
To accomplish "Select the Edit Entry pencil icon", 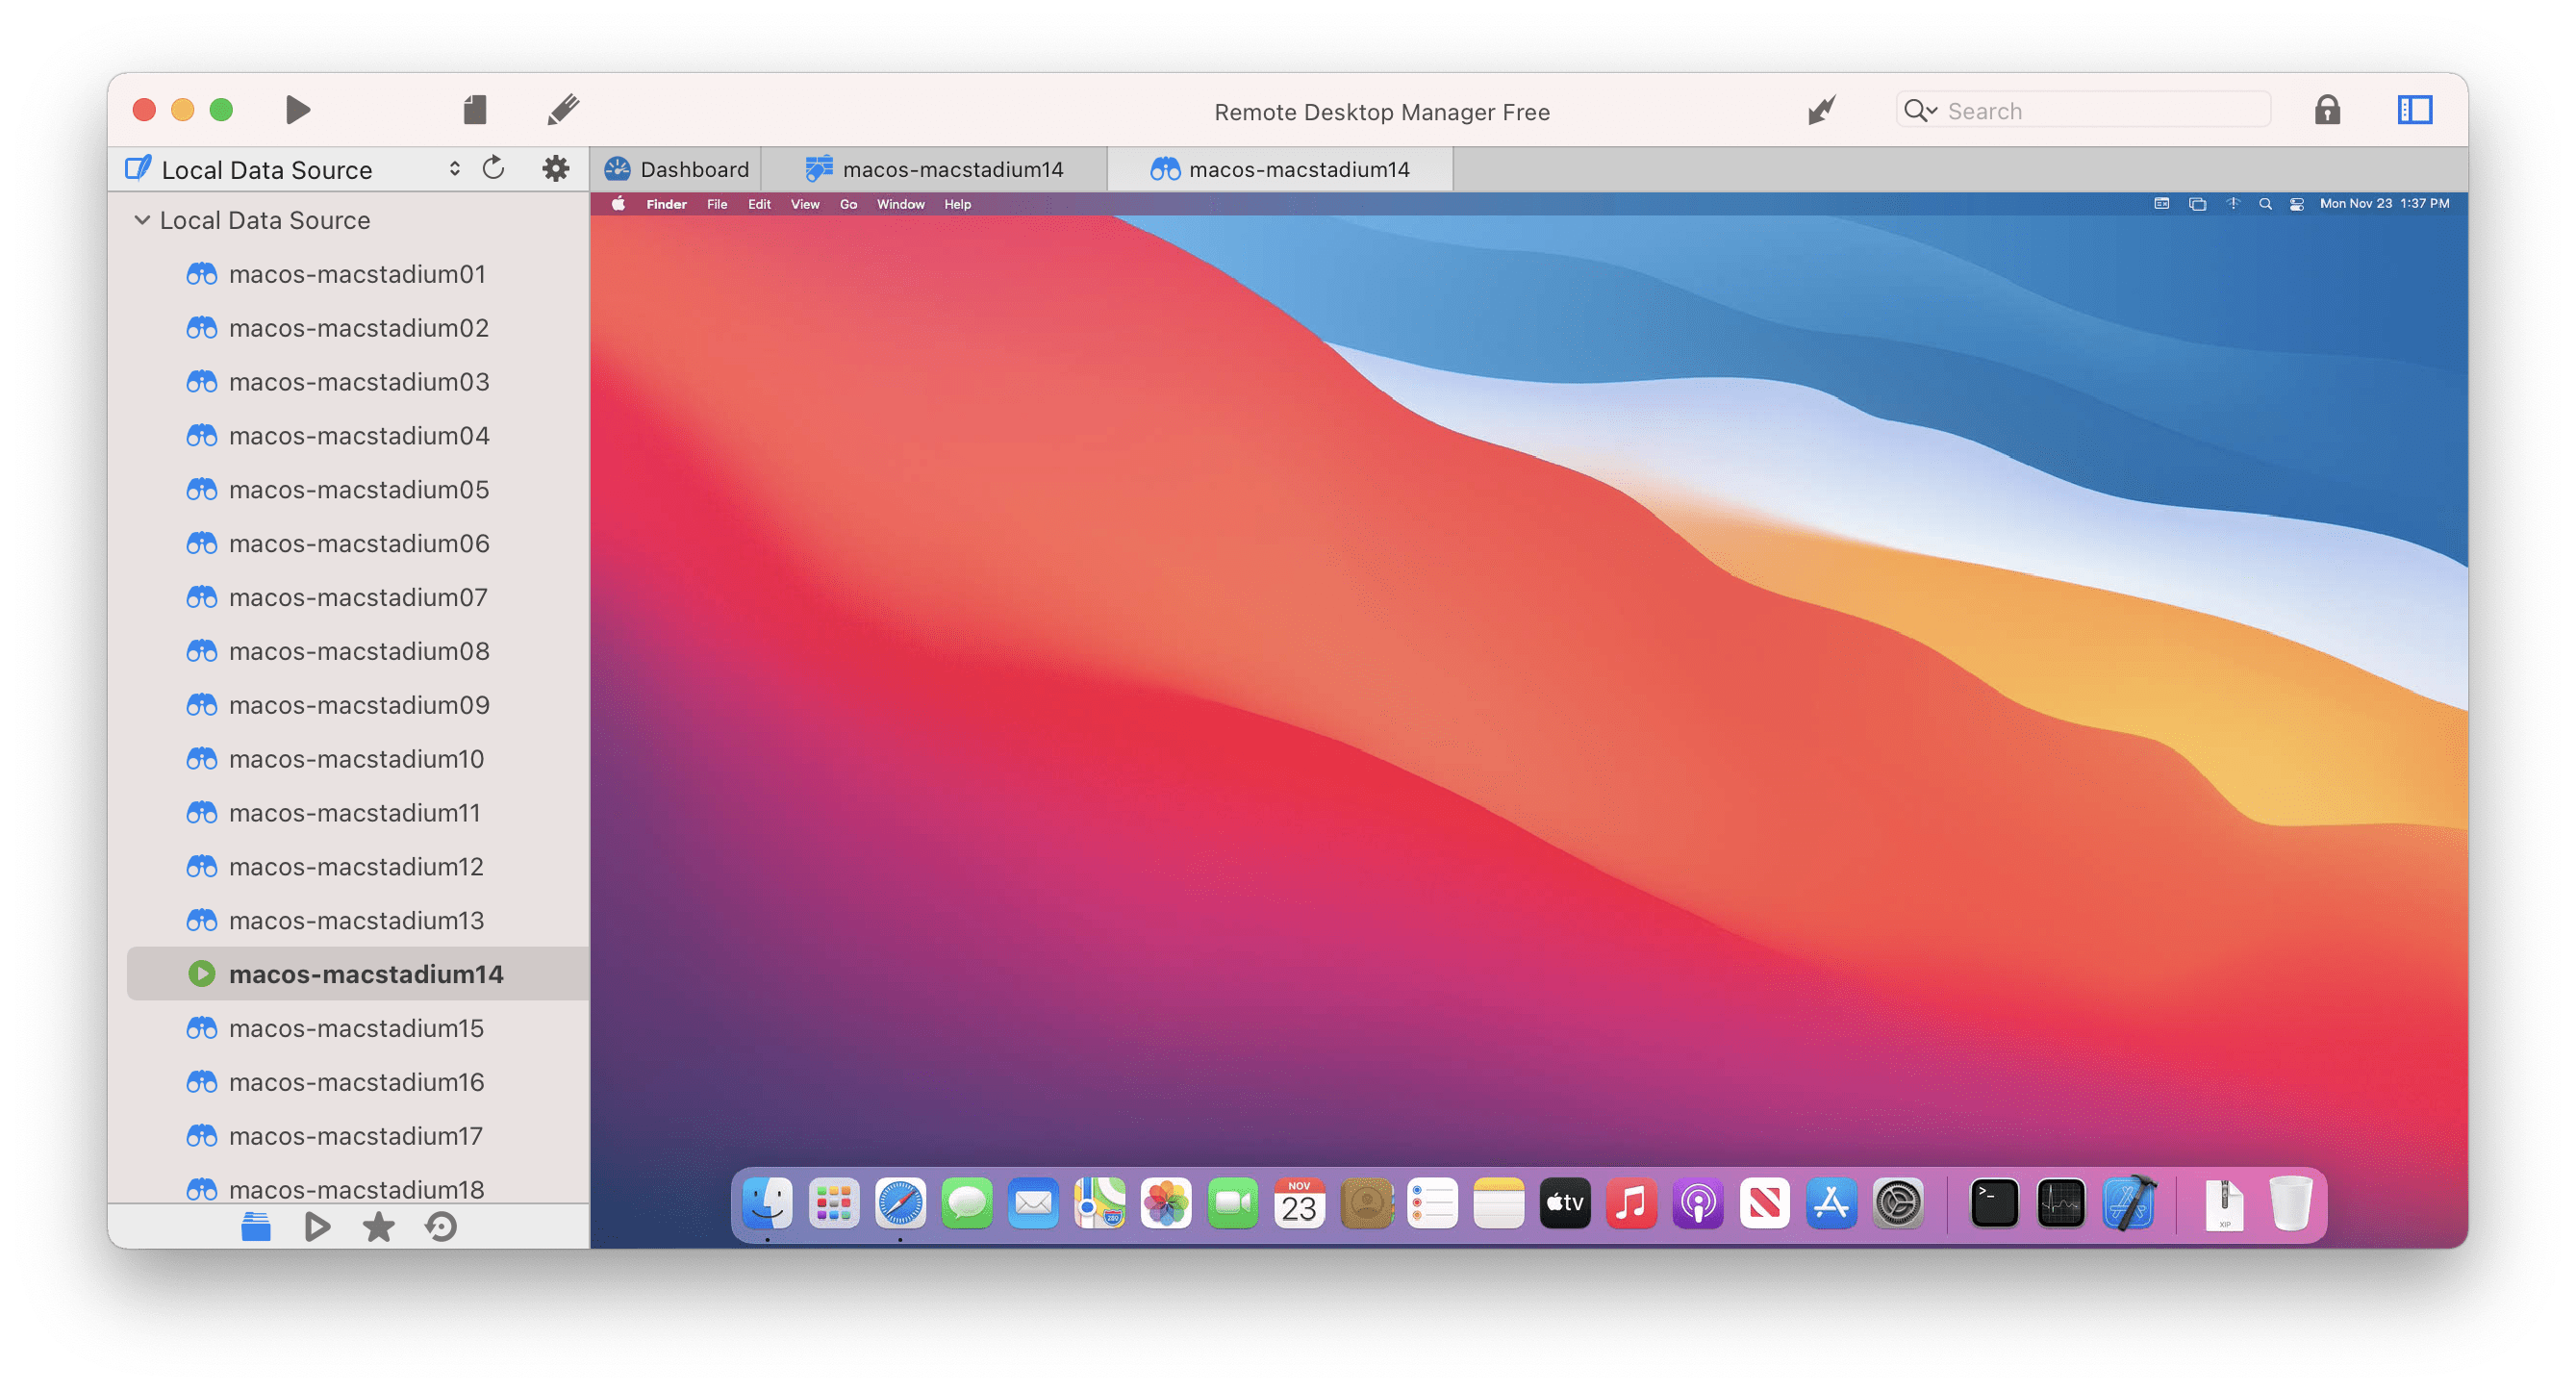I will (563, 109).
